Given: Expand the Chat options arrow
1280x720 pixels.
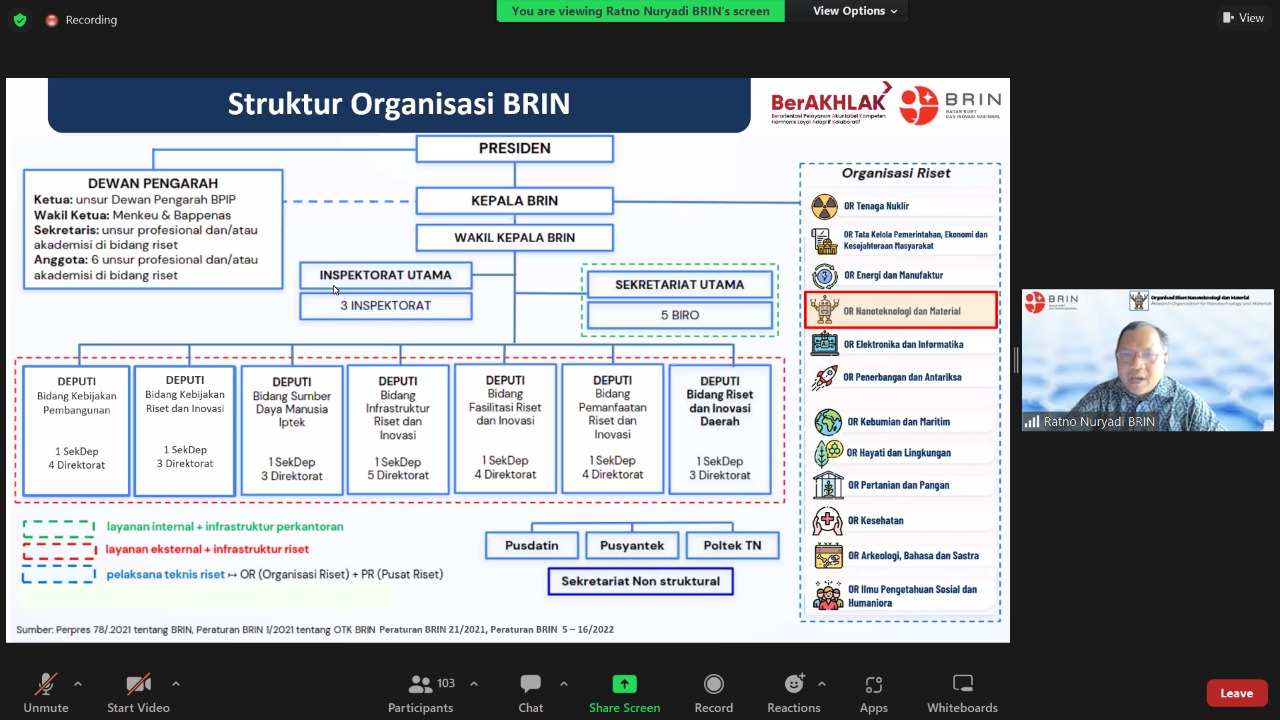Looking at the screenshot, I should pos(564,684).
